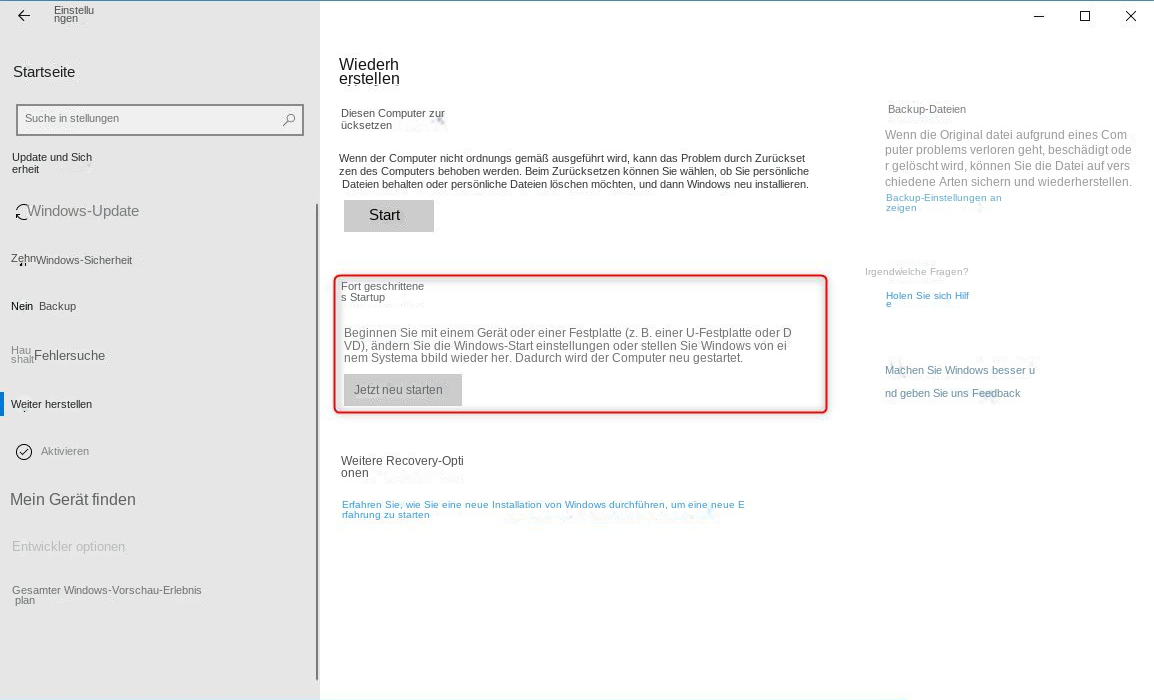
Task: Open Startseite home page
Action: [x=44, y=72]
